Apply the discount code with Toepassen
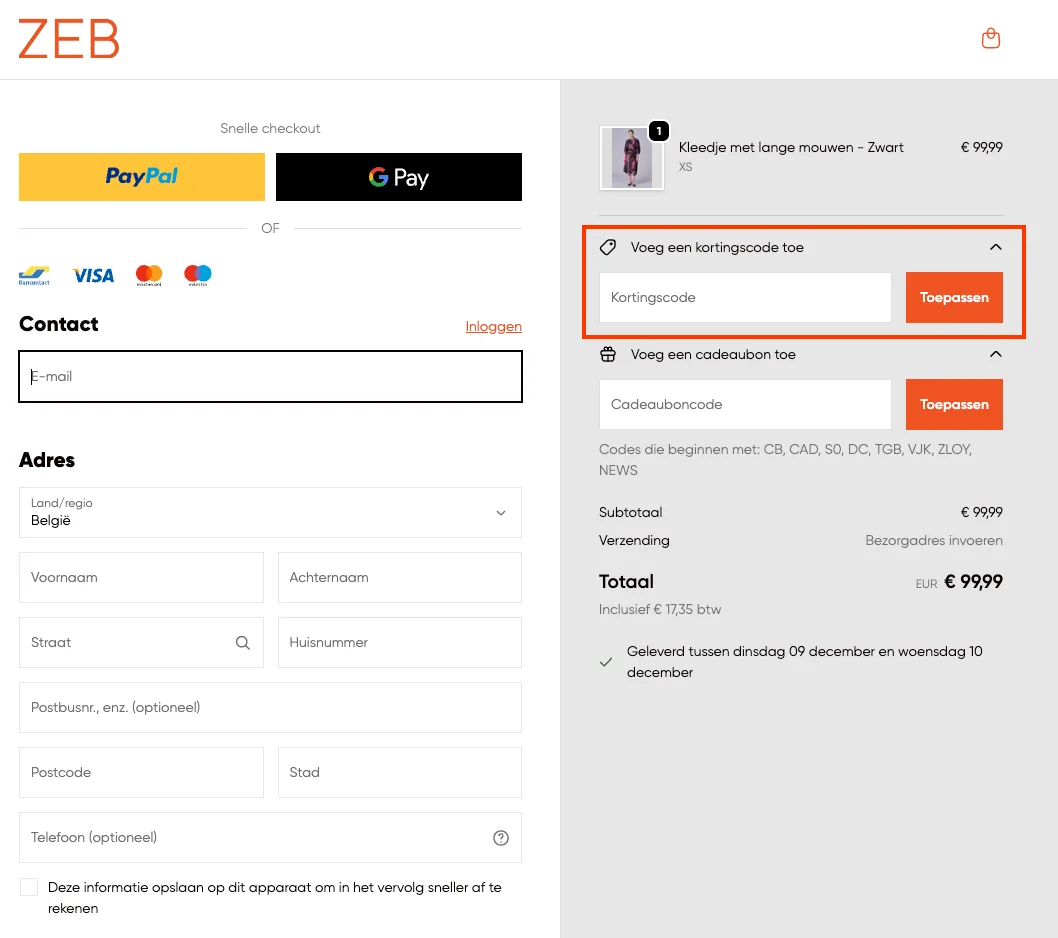This screenshot has height=938, width=1058. [x=954, y=298]
